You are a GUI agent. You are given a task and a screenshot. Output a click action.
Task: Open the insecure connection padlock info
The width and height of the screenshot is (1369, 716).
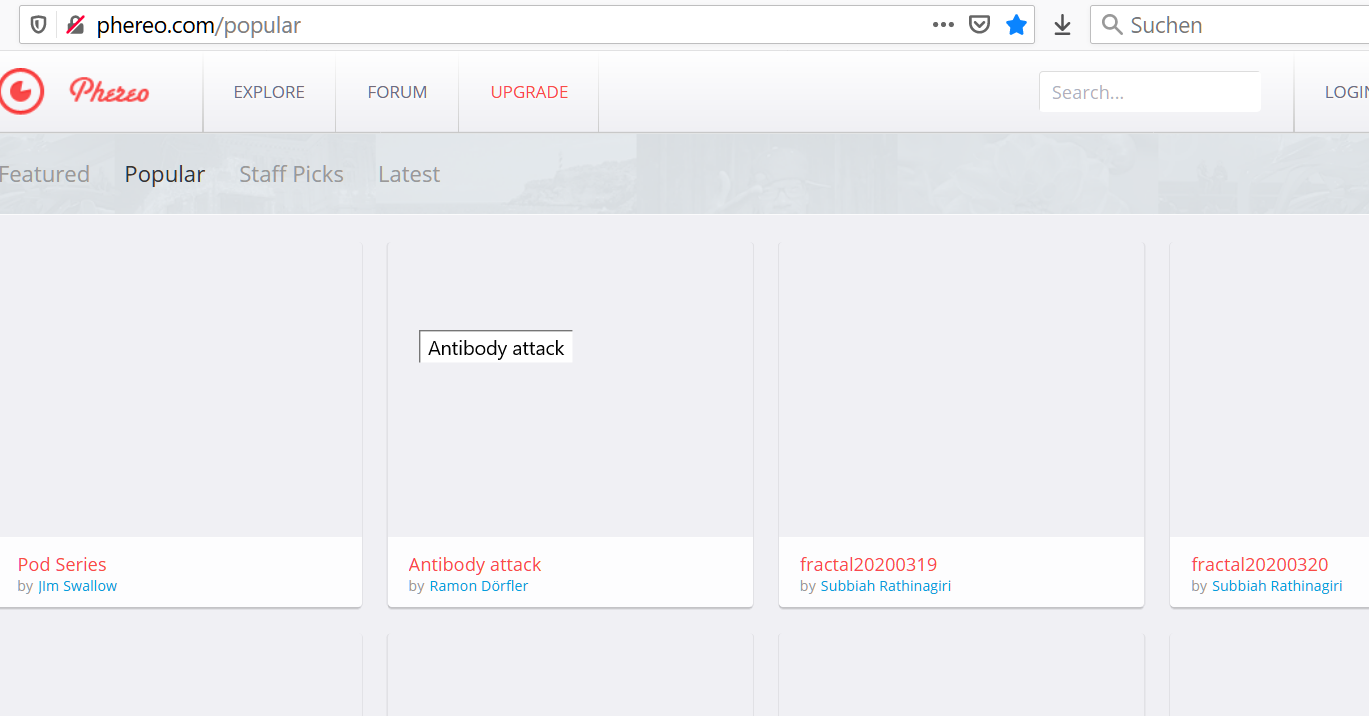coord(75,25)
